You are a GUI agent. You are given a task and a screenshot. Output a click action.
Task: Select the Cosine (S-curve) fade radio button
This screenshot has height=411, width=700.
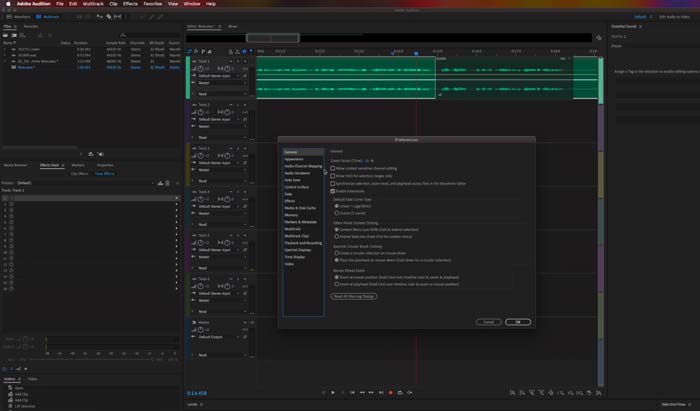tap(337, 213)
